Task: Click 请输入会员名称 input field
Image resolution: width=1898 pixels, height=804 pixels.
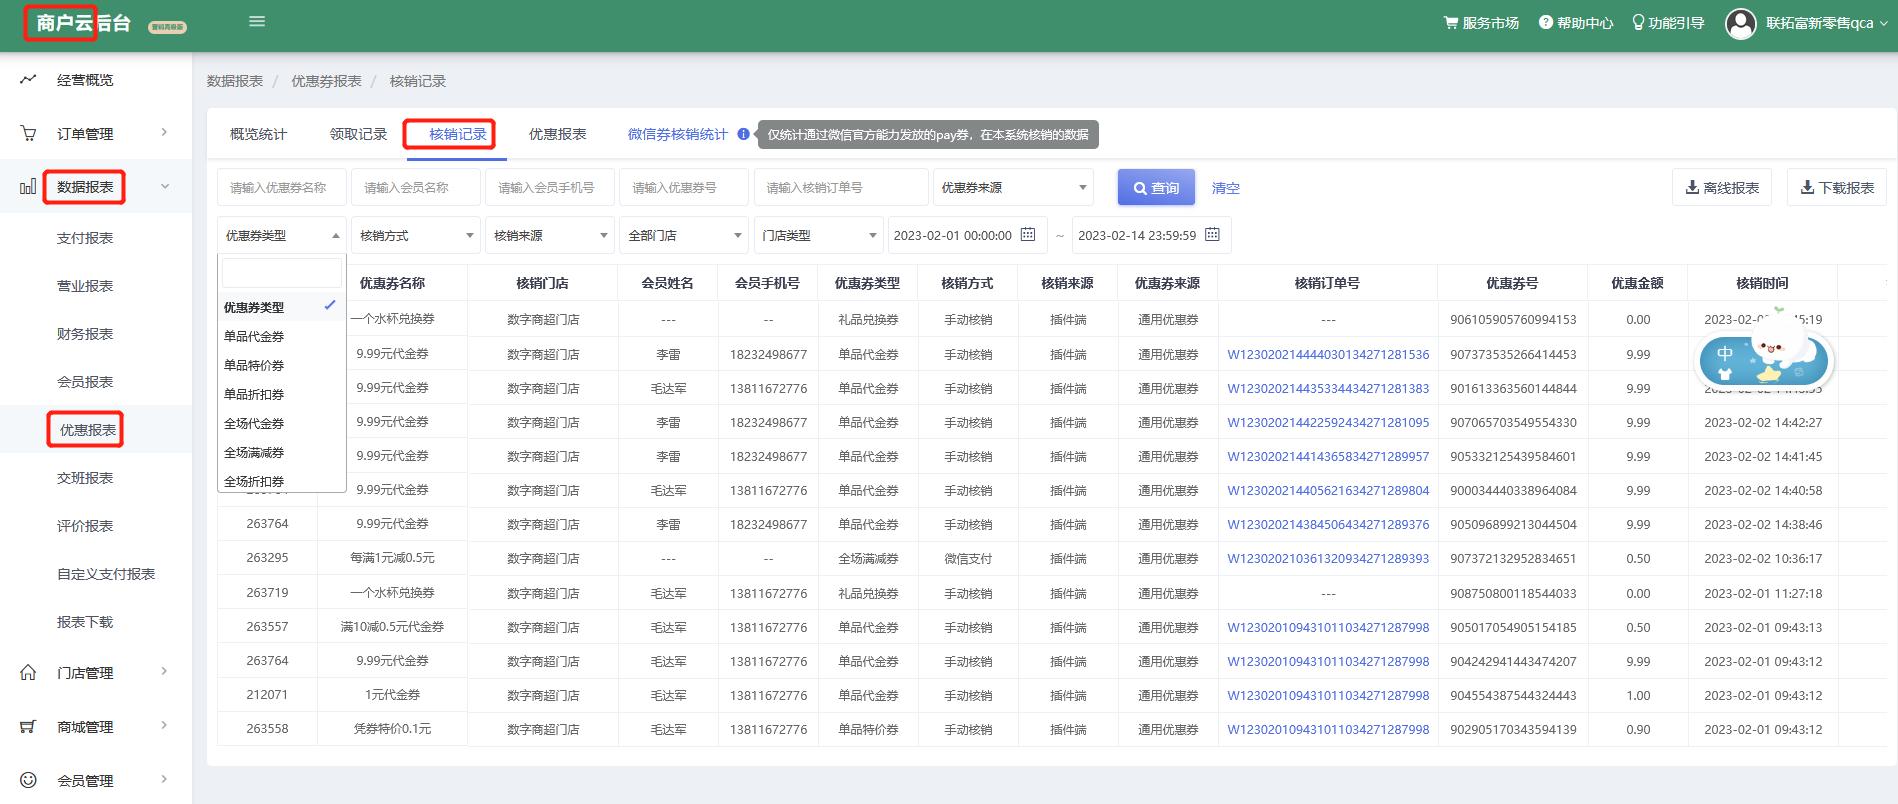Action: pos(416,187)
